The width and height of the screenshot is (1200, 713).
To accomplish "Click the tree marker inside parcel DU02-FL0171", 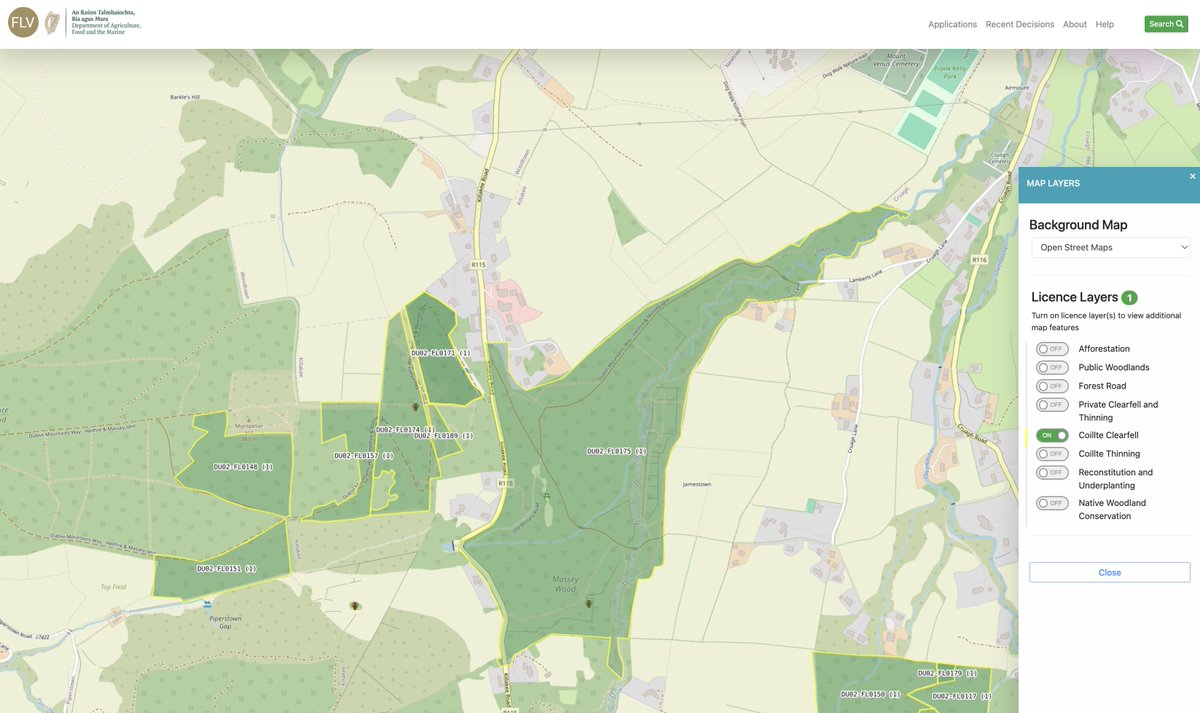I will (x=415, y=407).
